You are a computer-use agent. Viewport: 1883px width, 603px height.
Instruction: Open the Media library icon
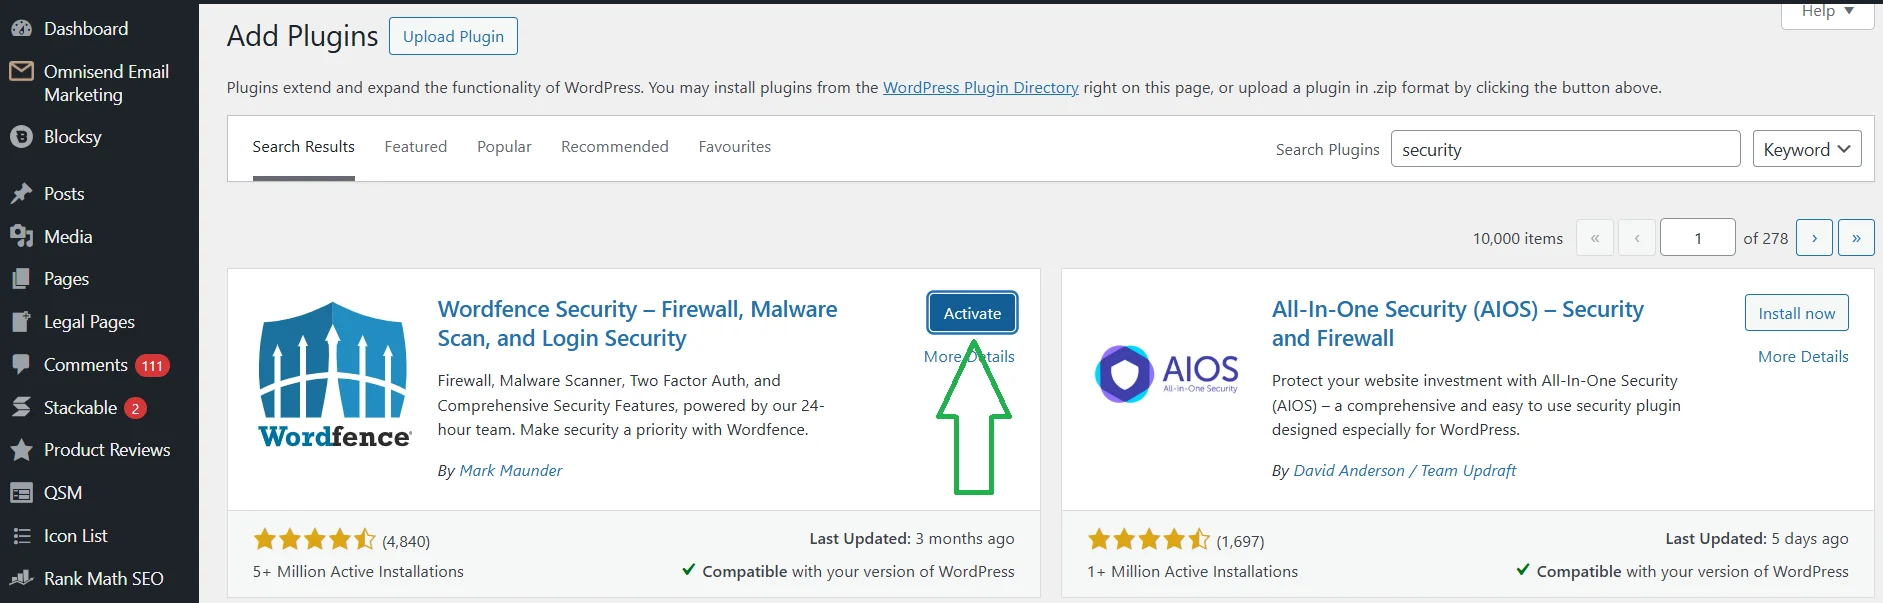21,237
